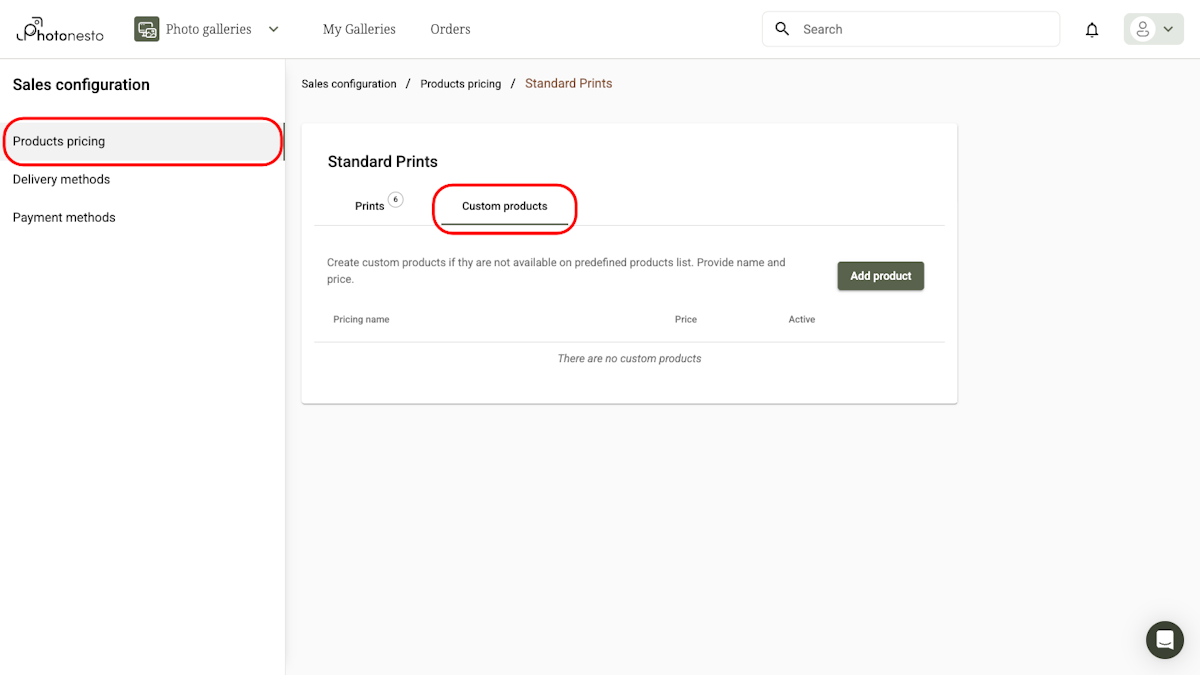Click the Photo galleries app icon

[x=147, y=29]
